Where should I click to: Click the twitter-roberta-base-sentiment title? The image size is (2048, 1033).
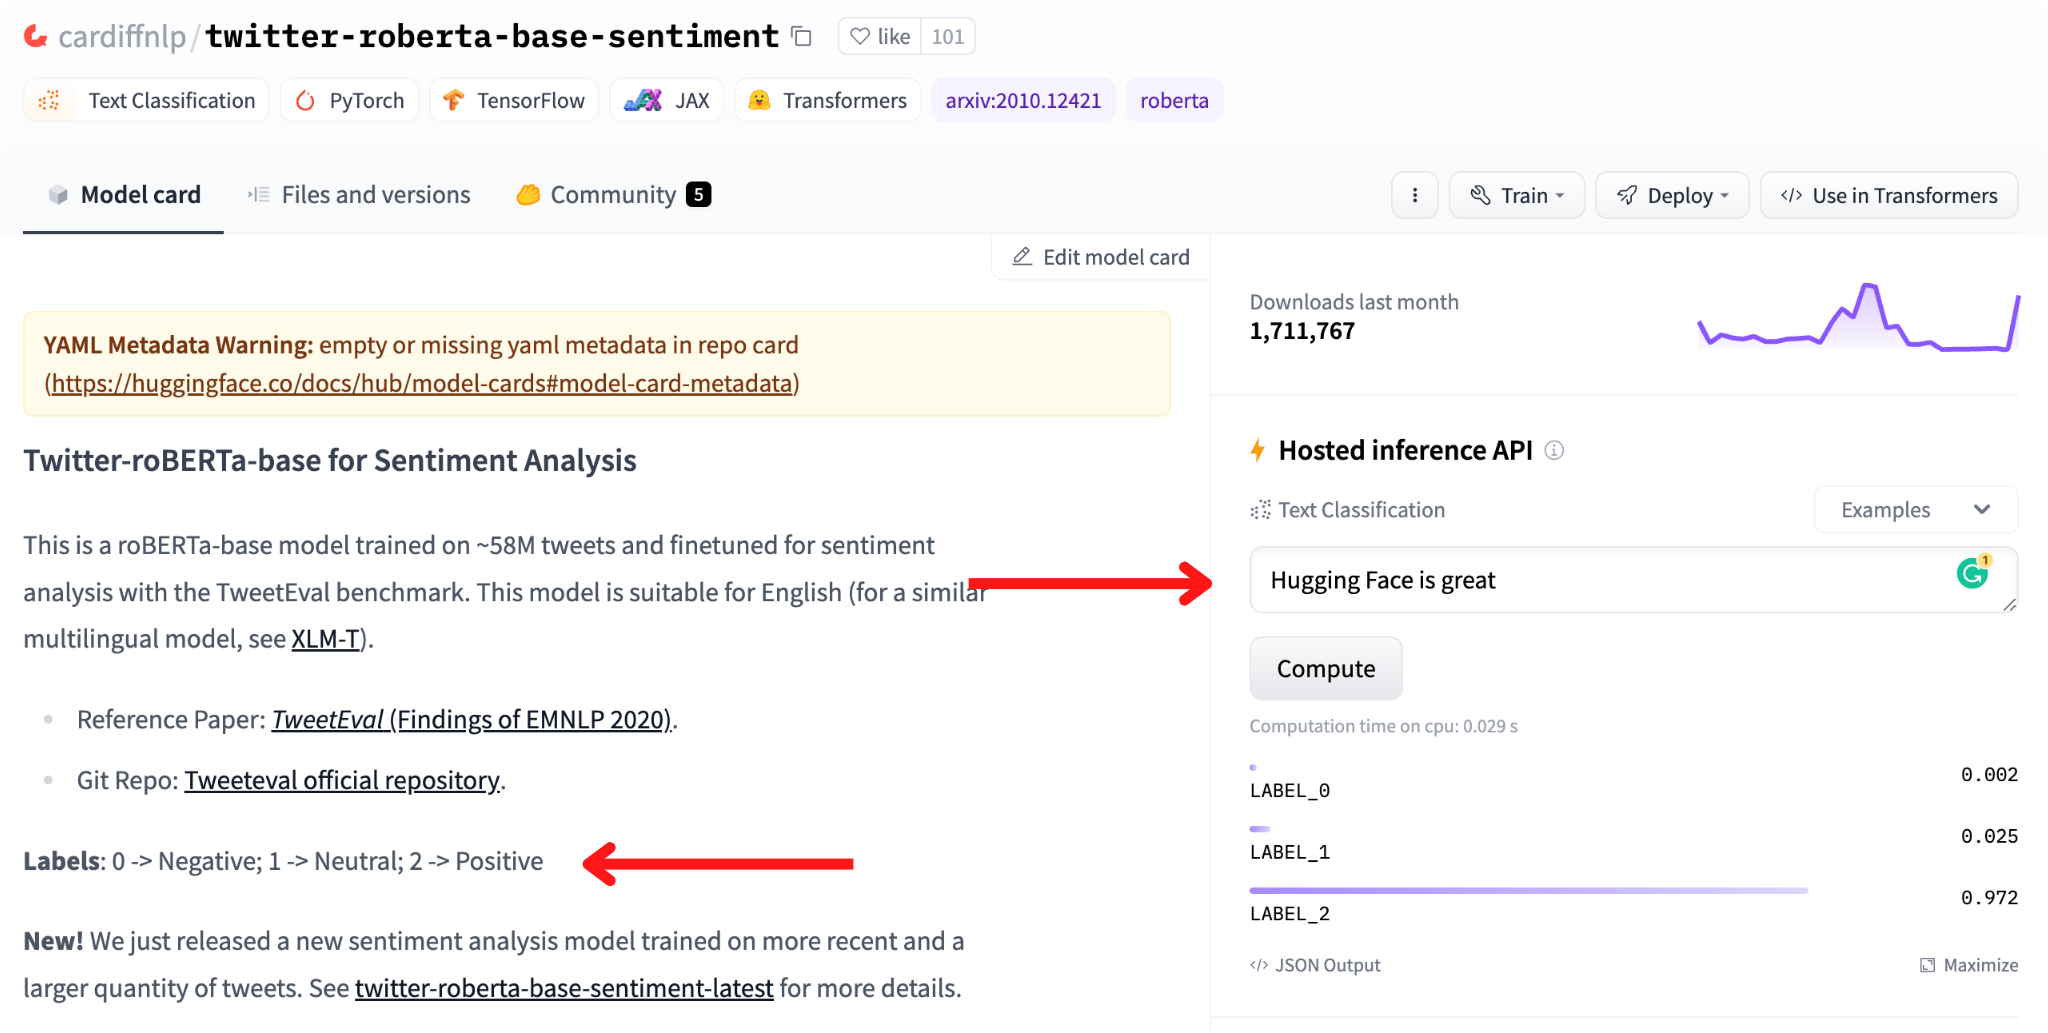pos(492,37)
